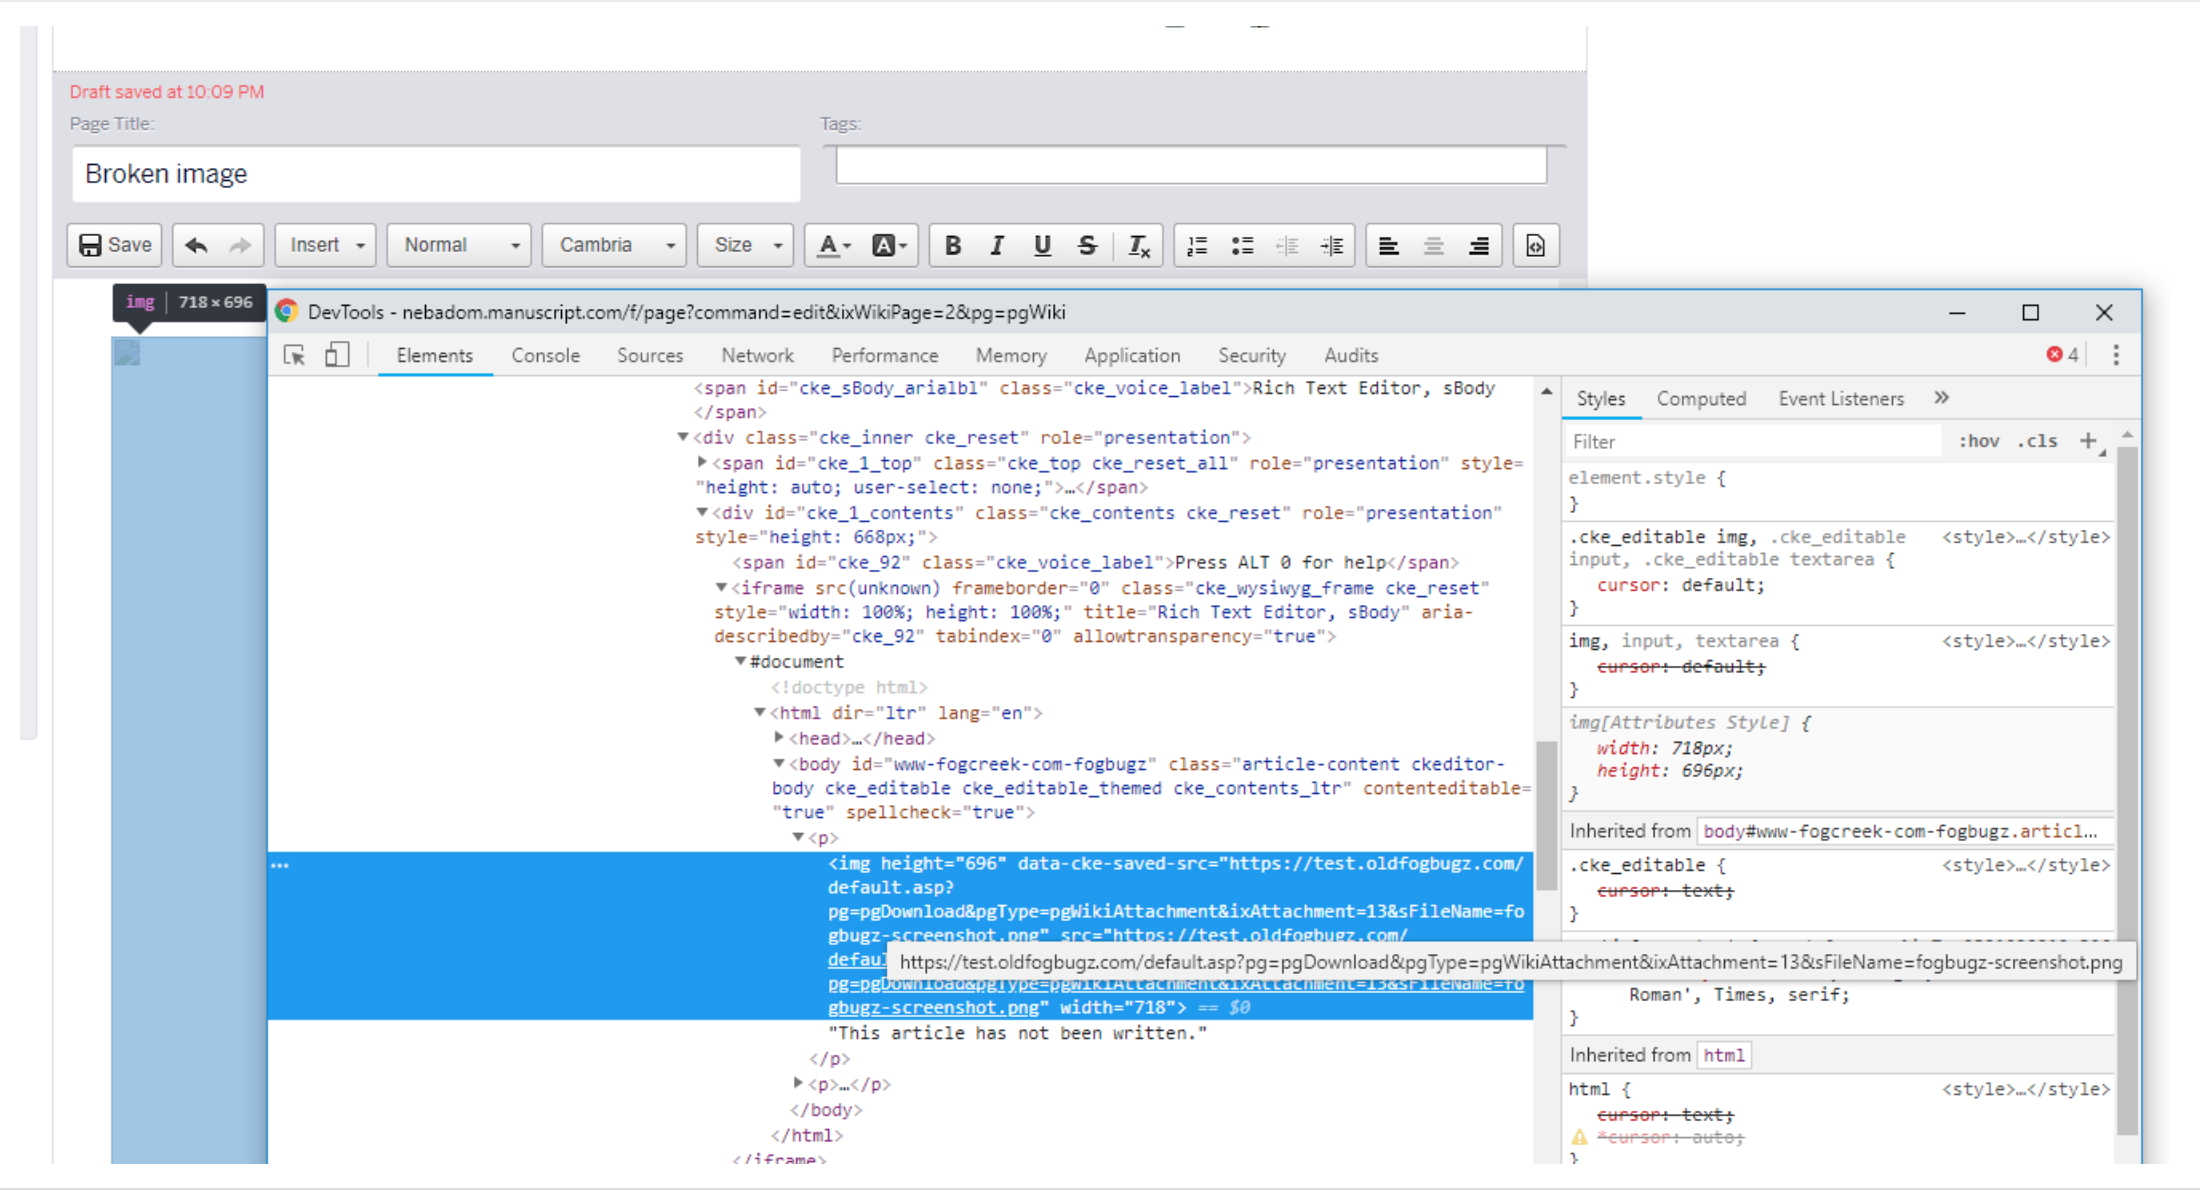
Task: Select the DevTools element inspector icon
Action: point(294,355)
